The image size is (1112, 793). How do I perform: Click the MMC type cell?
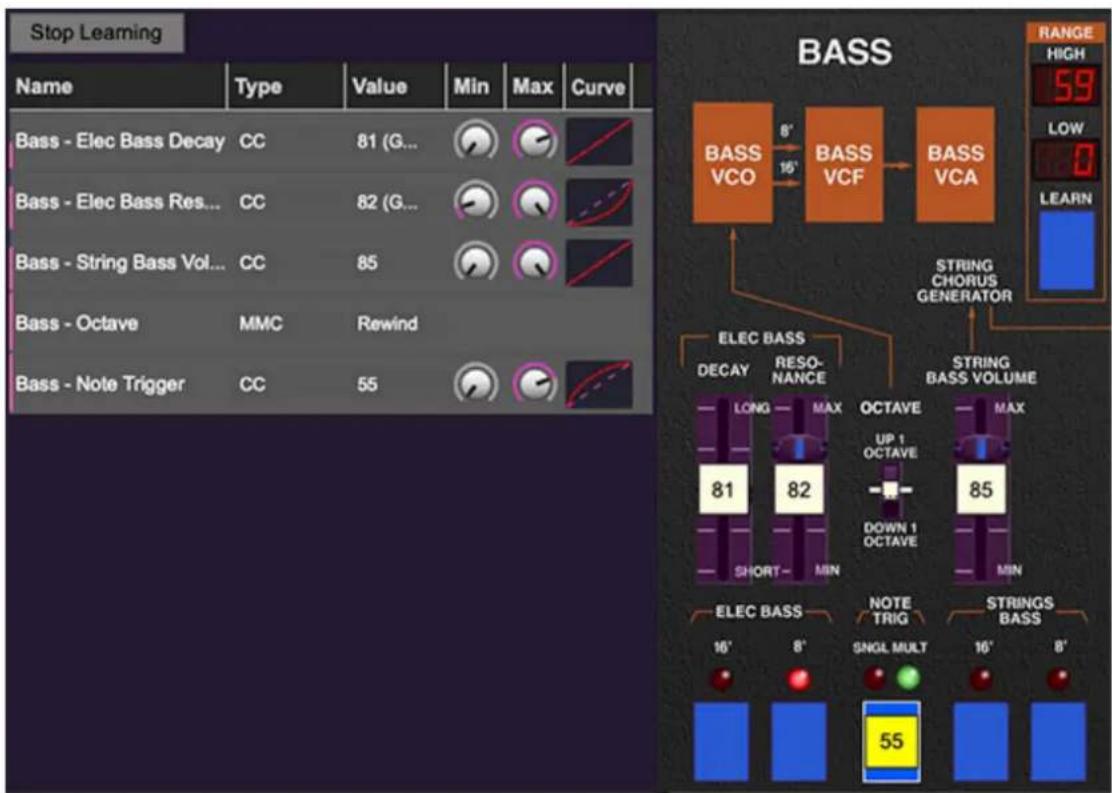260,323
